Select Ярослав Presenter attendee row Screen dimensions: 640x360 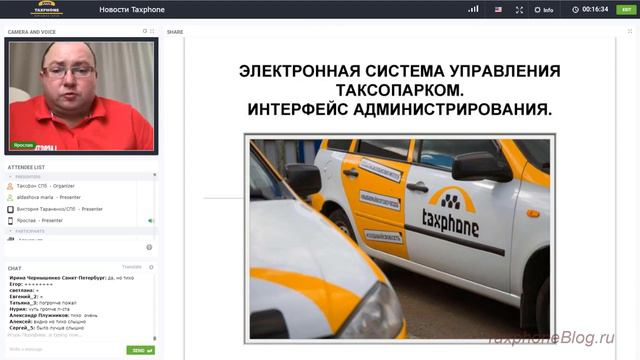tap(80, 220)
